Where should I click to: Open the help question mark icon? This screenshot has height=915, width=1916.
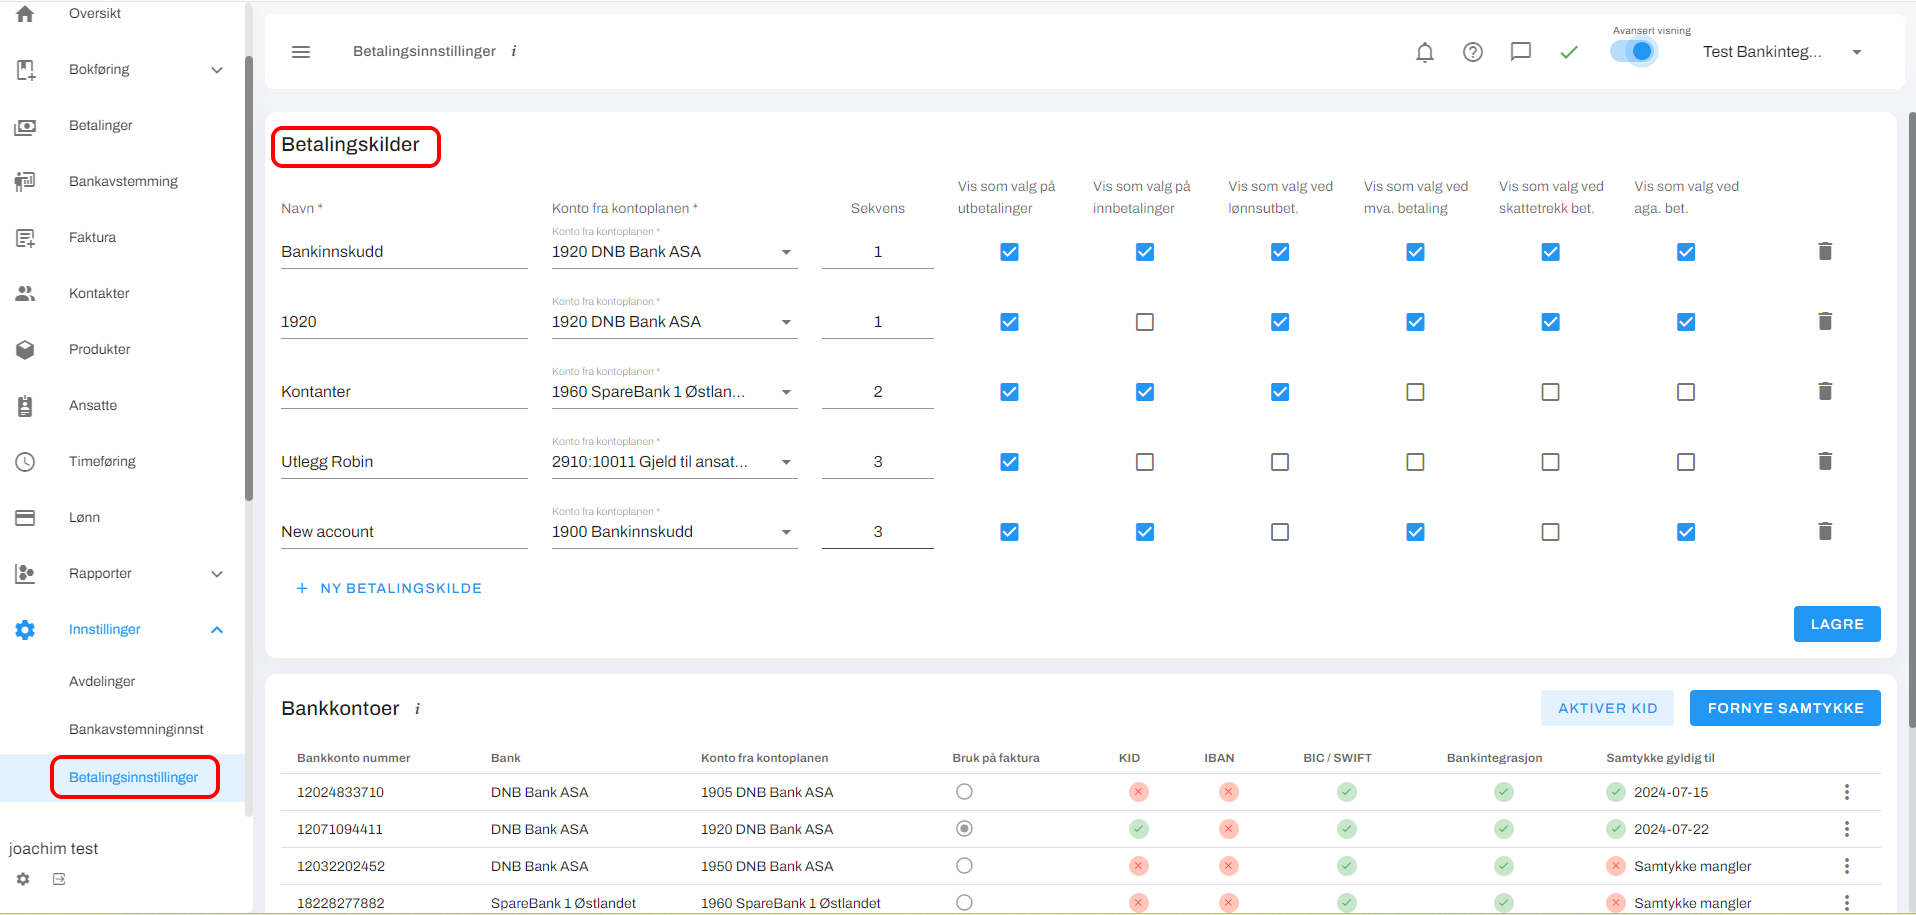pyautogui.click(x=1473, y=52)
